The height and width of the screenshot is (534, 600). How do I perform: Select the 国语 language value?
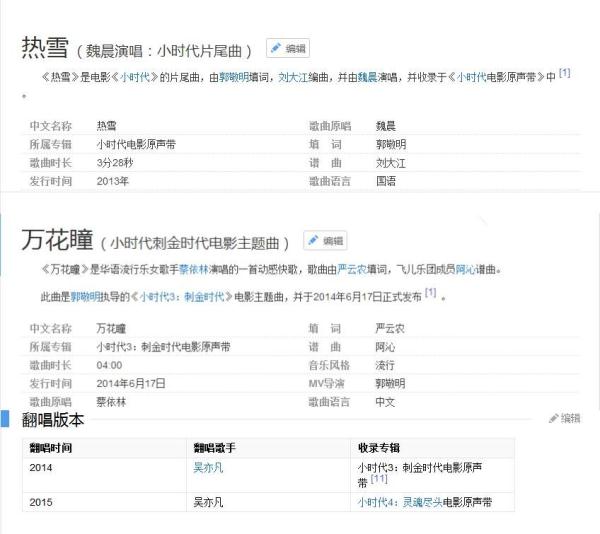386,181
